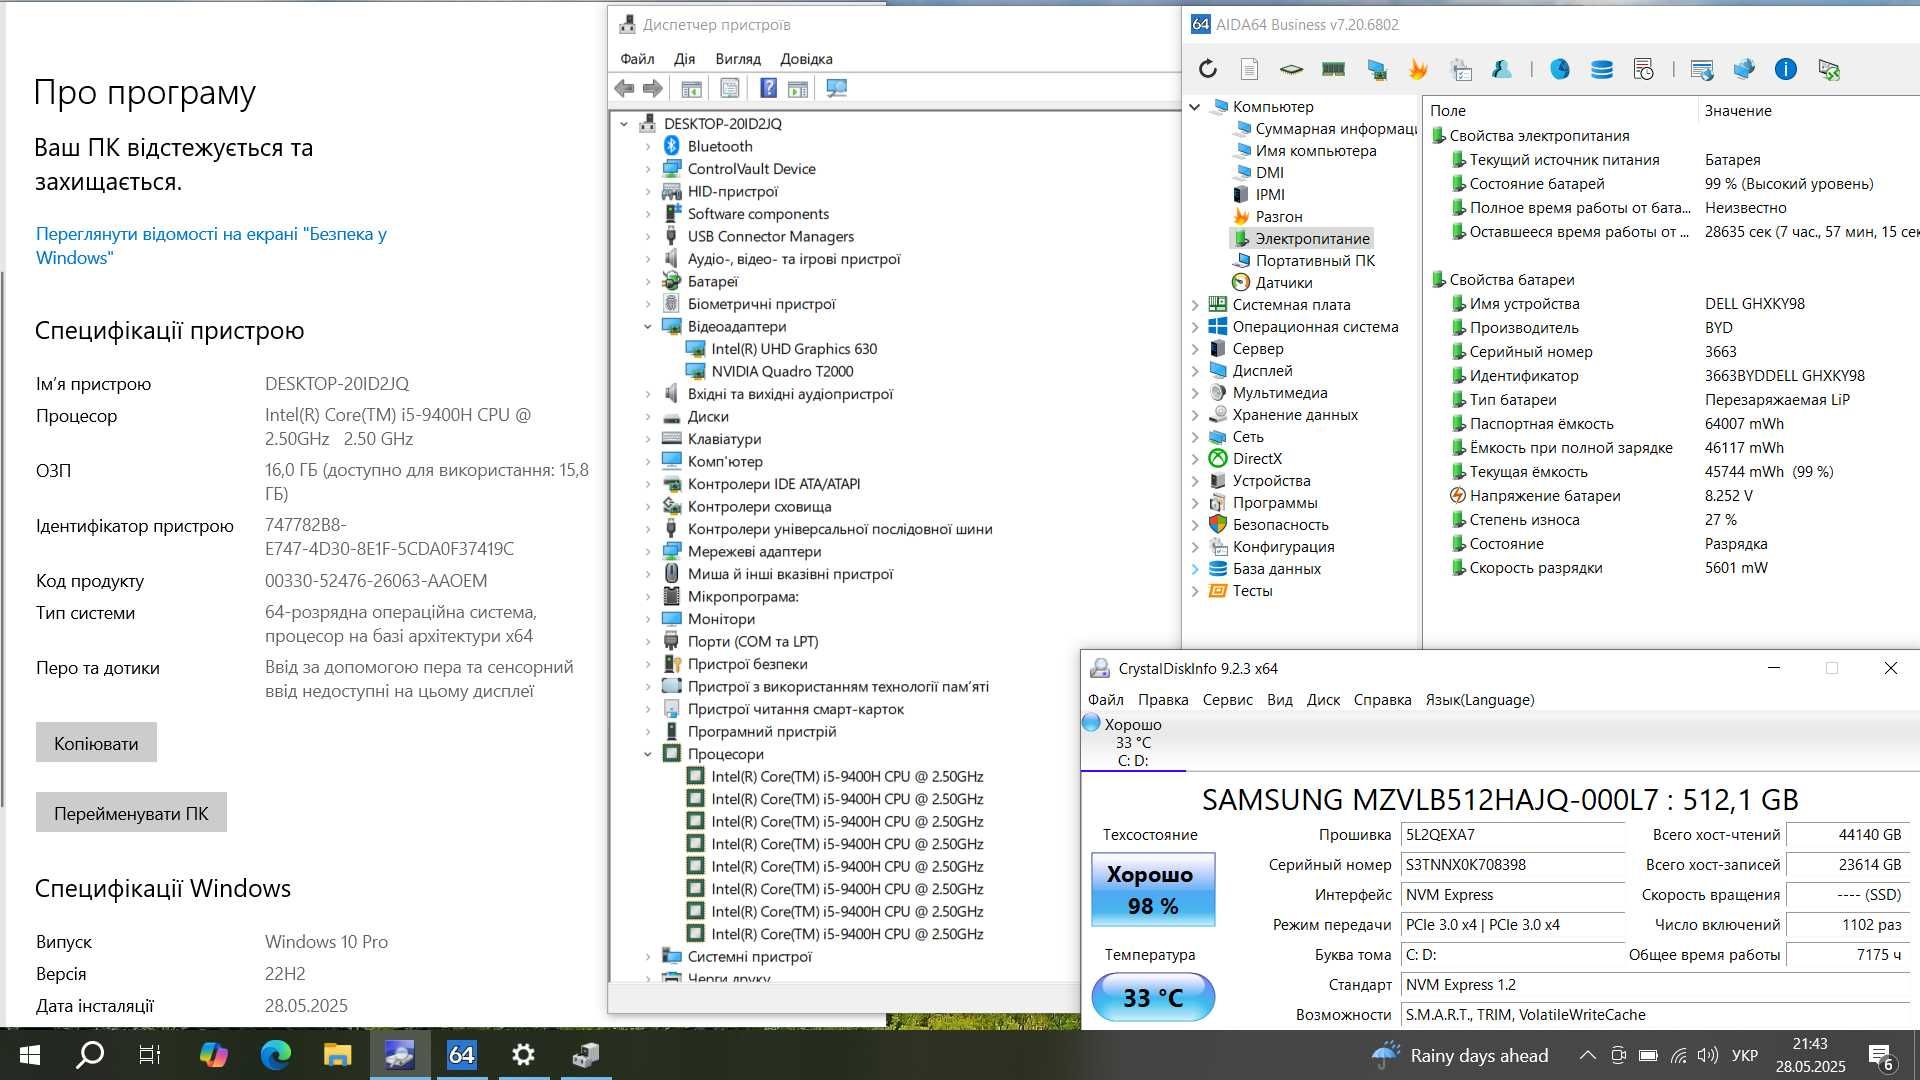Open the Start menu on the taskbar
This screenshot has width=1920, height=1080.
click(x=29, y=1055)
